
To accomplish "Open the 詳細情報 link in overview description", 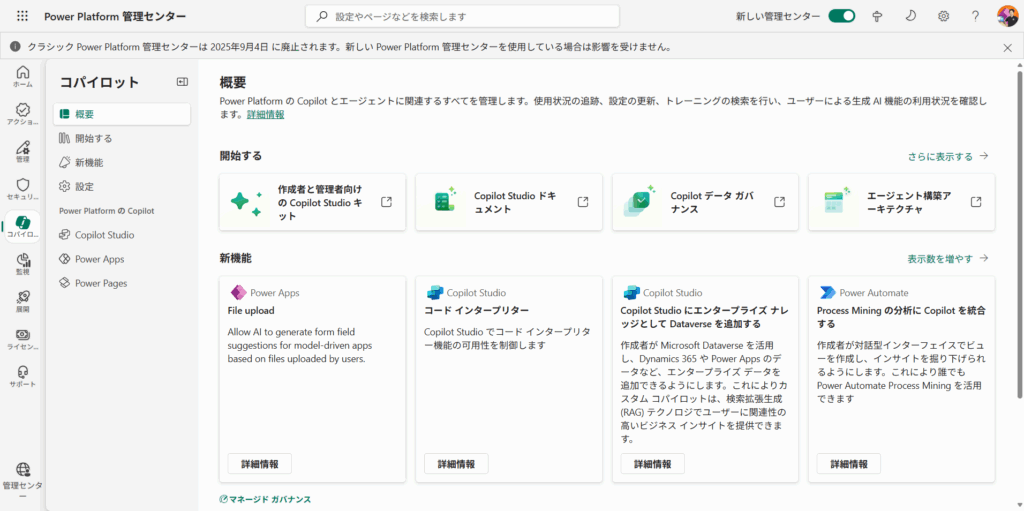I will (265, 115).
